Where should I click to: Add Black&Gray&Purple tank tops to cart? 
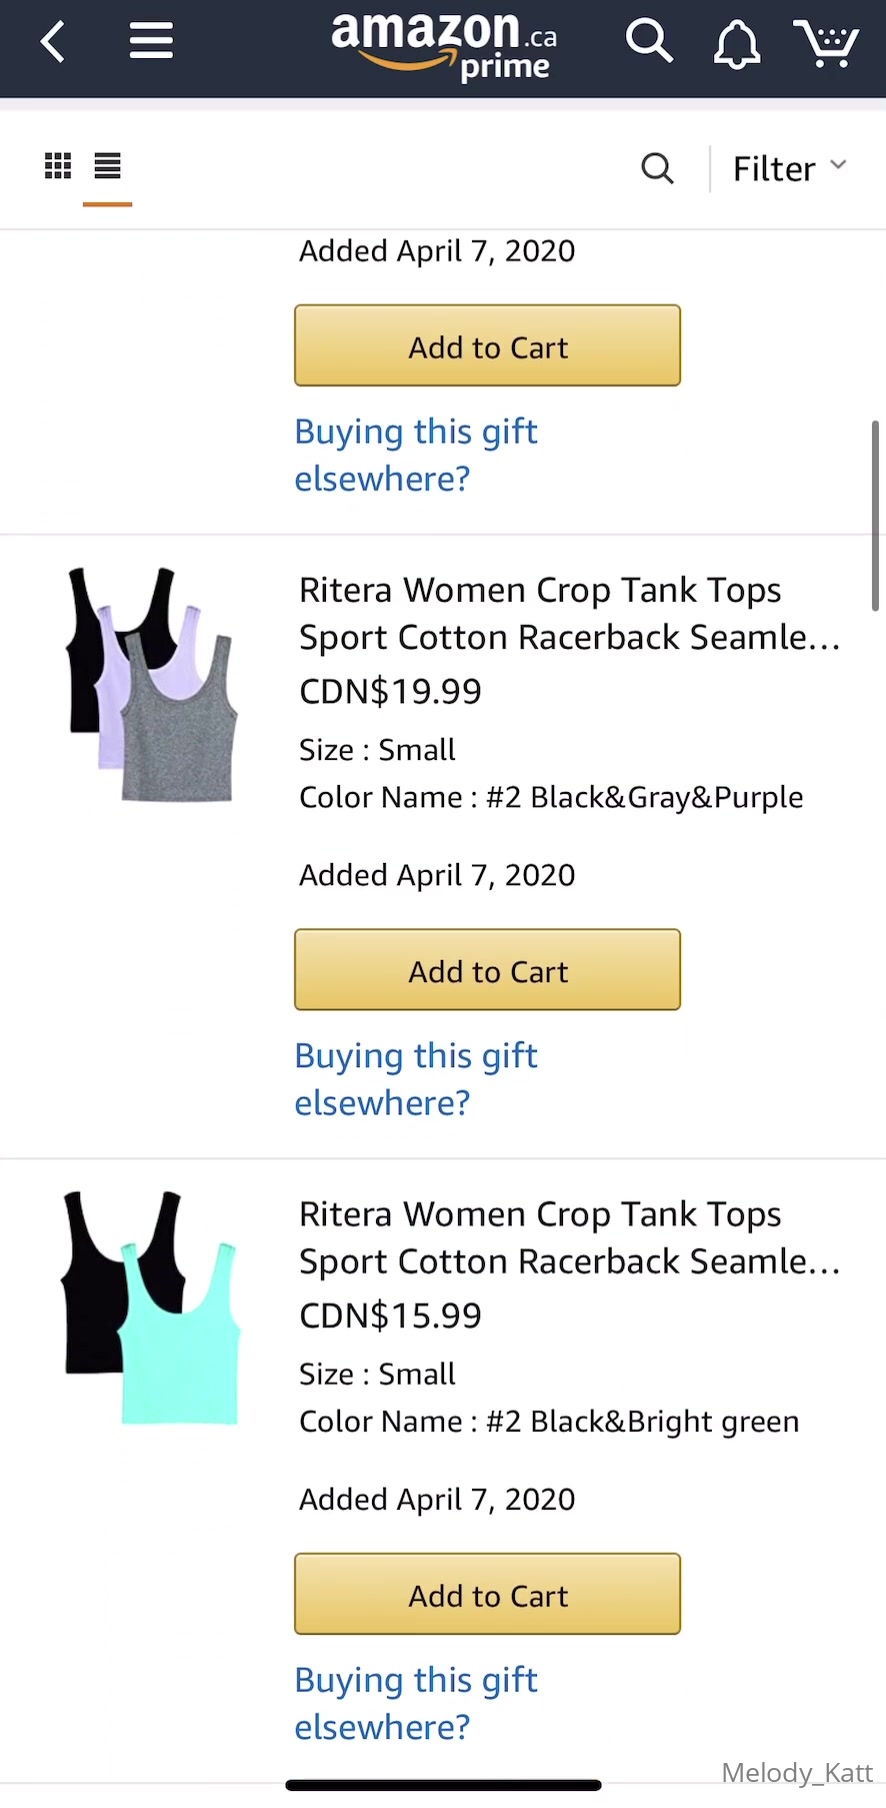(487, 970)
